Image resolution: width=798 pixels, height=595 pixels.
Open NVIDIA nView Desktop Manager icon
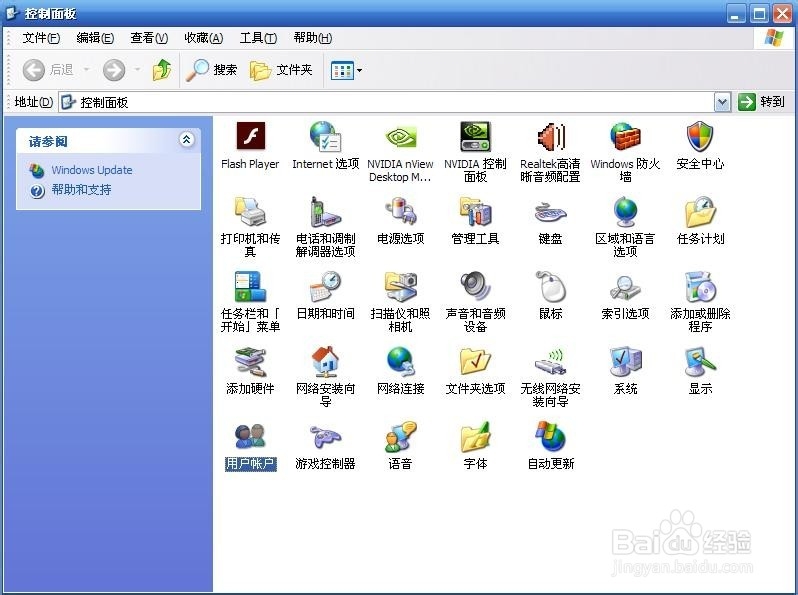pyautogui.click(x=400, y=136)
